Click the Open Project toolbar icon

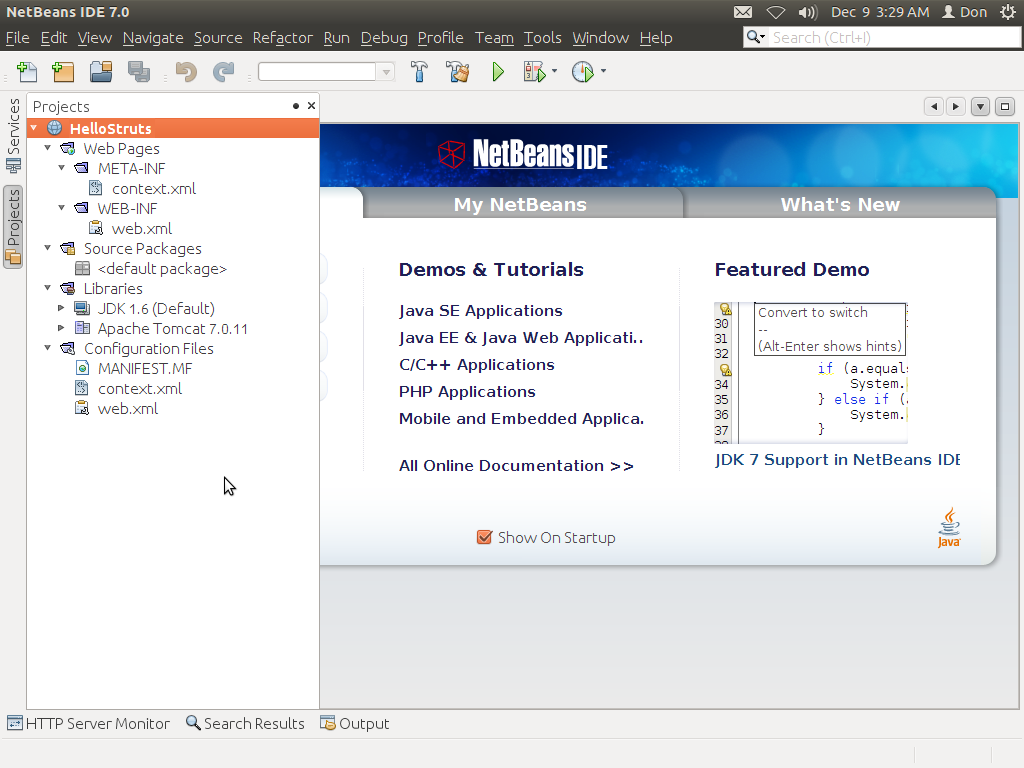101,72
